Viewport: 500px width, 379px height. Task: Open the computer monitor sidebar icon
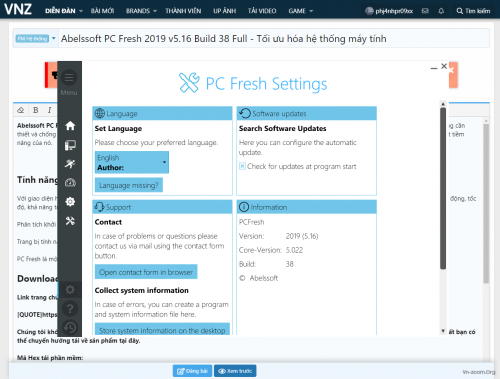[70, 145]
